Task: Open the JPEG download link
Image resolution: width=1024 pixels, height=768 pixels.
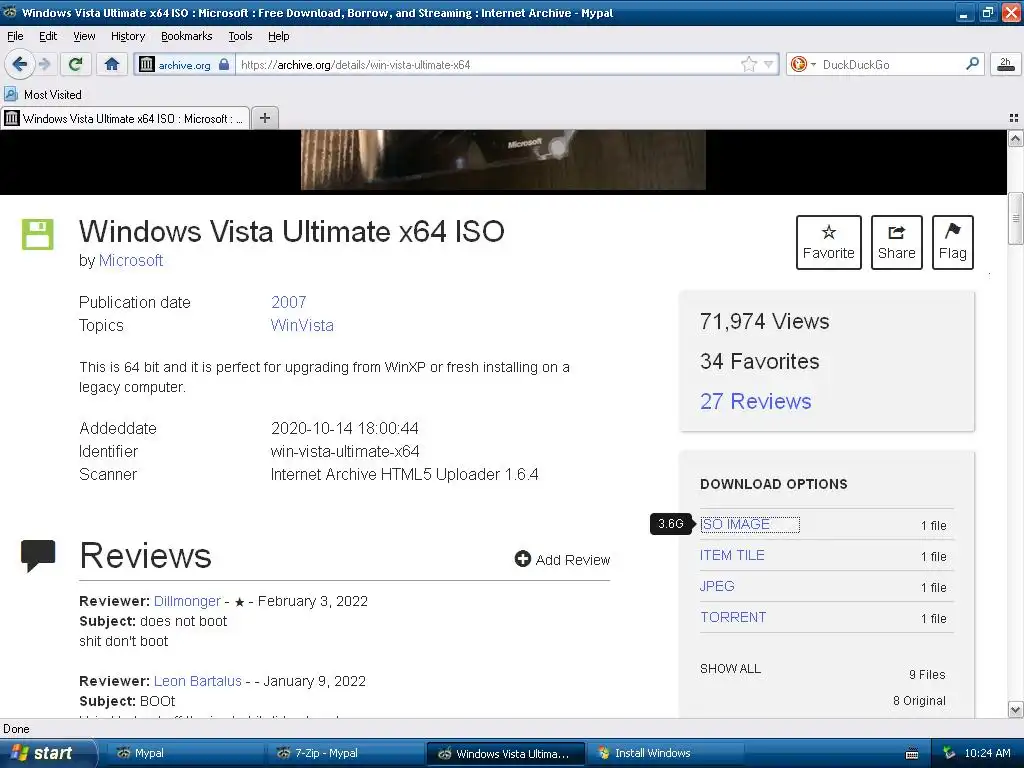Action: pyautogui.click(x=717, y=586)
